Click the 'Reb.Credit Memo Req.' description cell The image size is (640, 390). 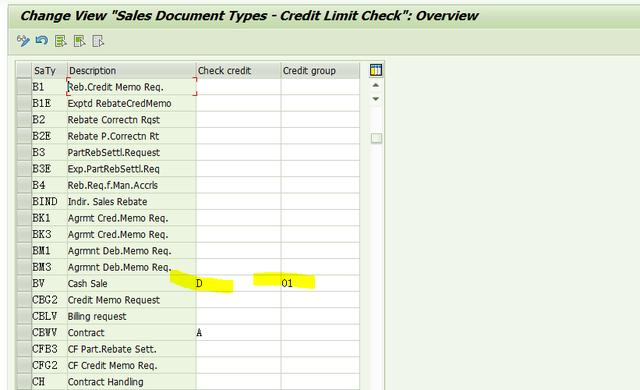131,87
